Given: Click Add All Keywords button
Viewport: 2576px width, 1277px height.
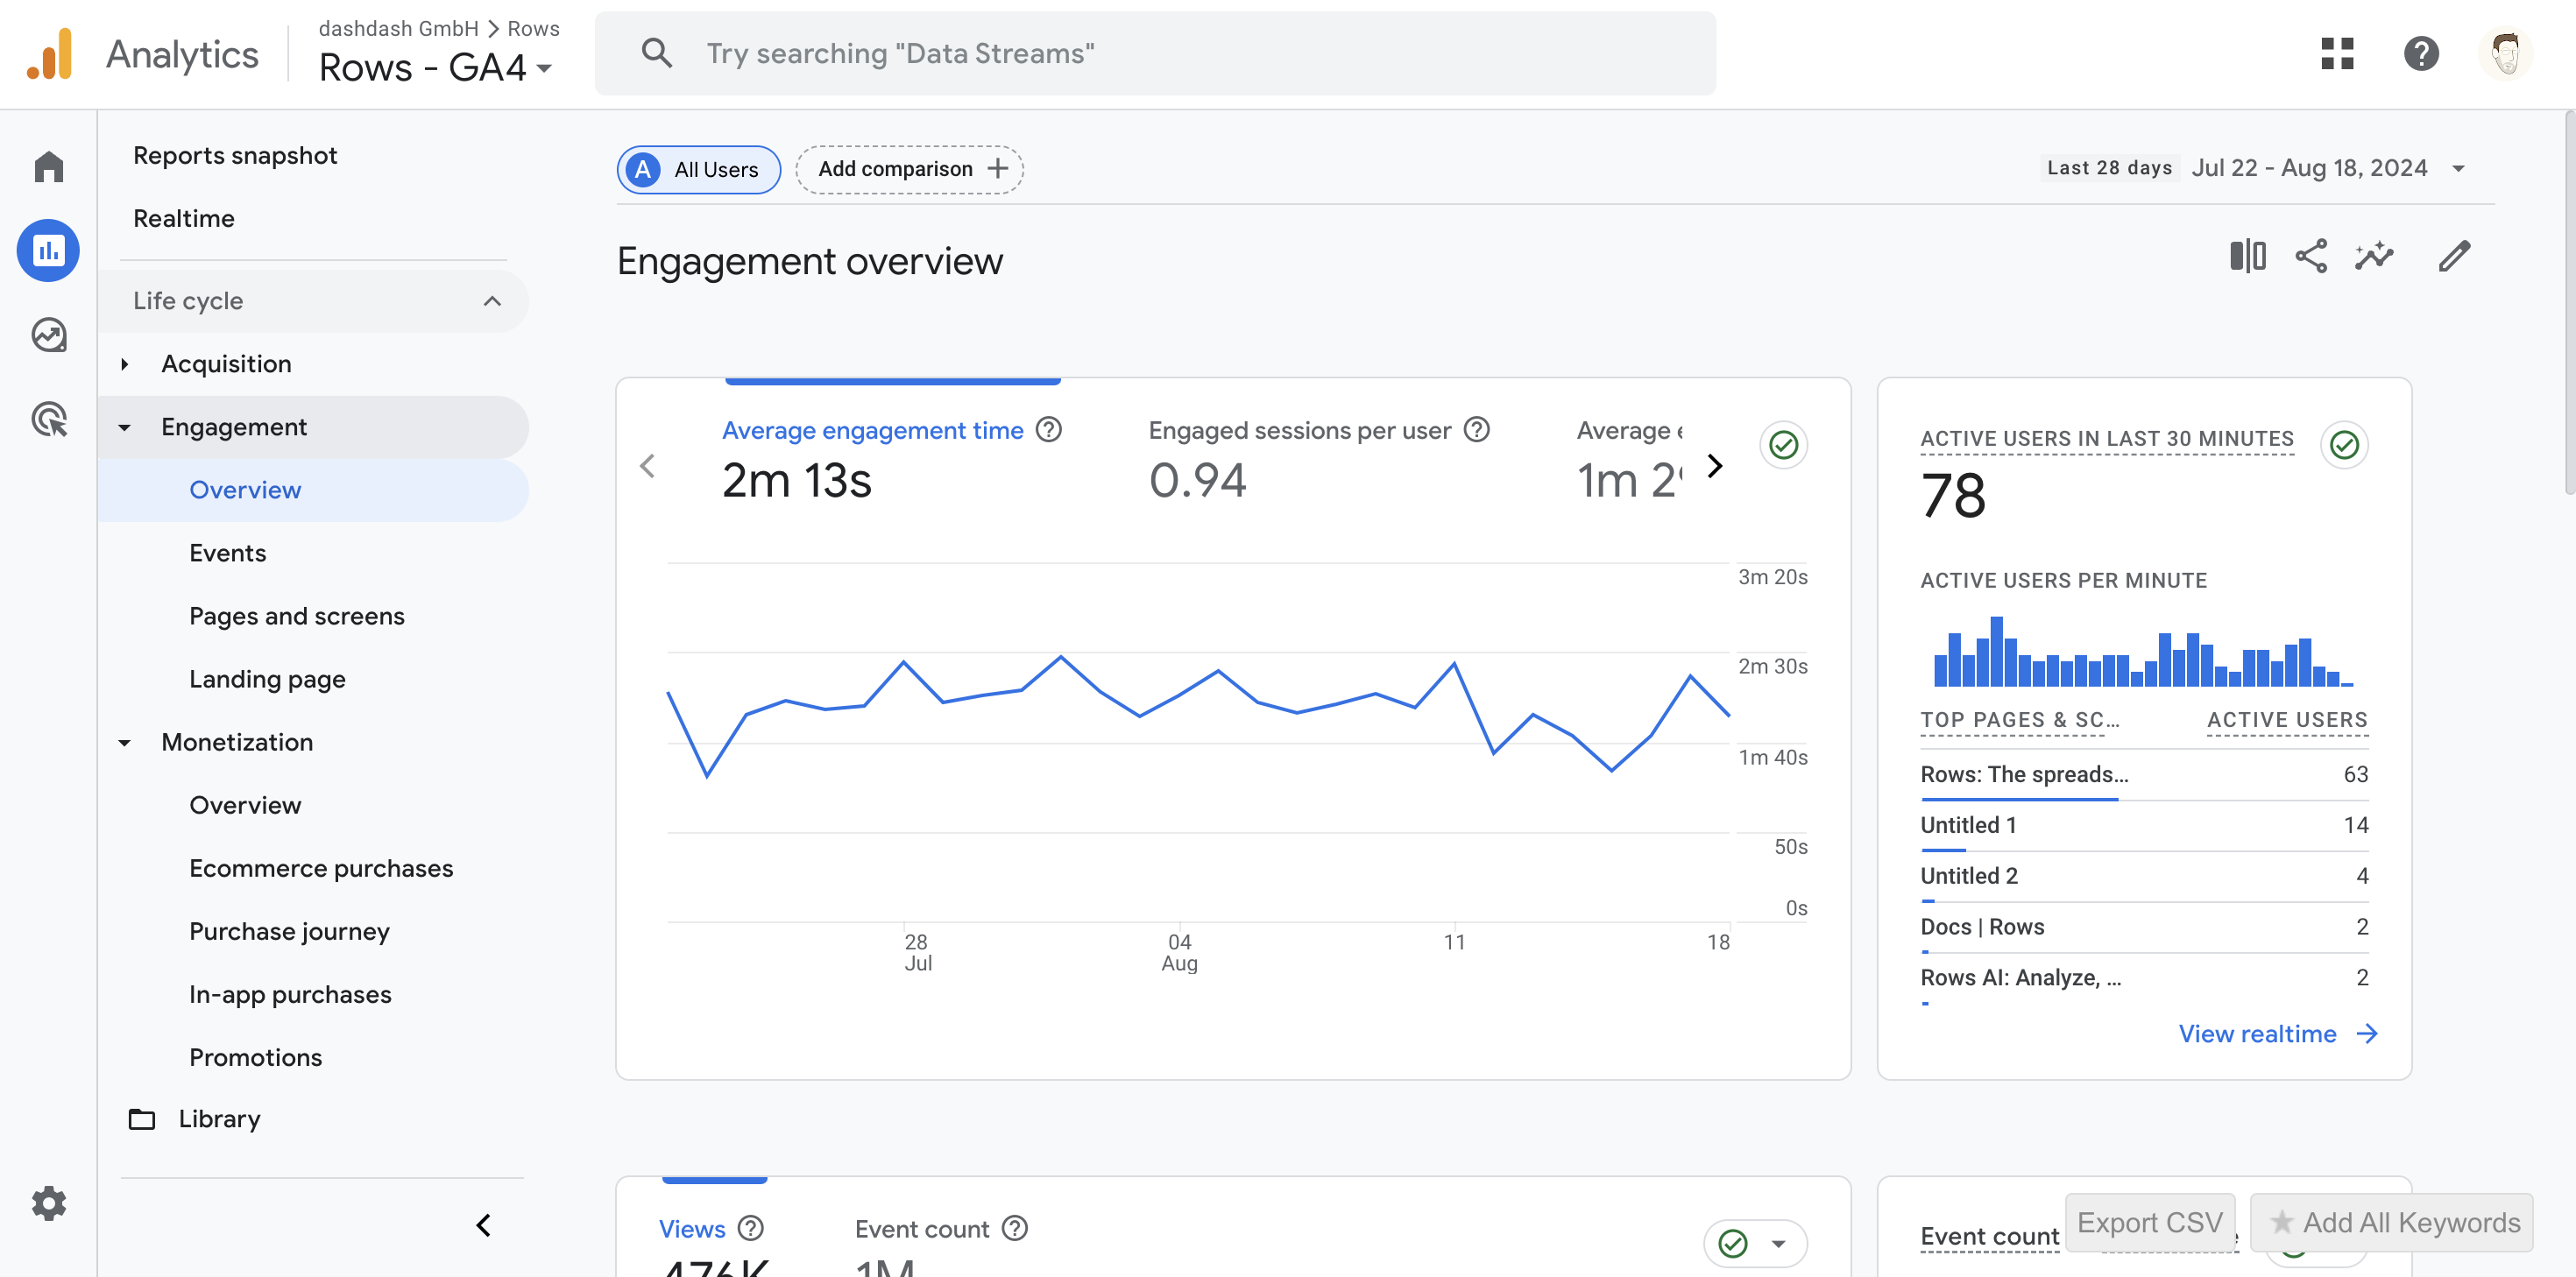Looking at the screenshot, I should [x=2391, y=1222].
